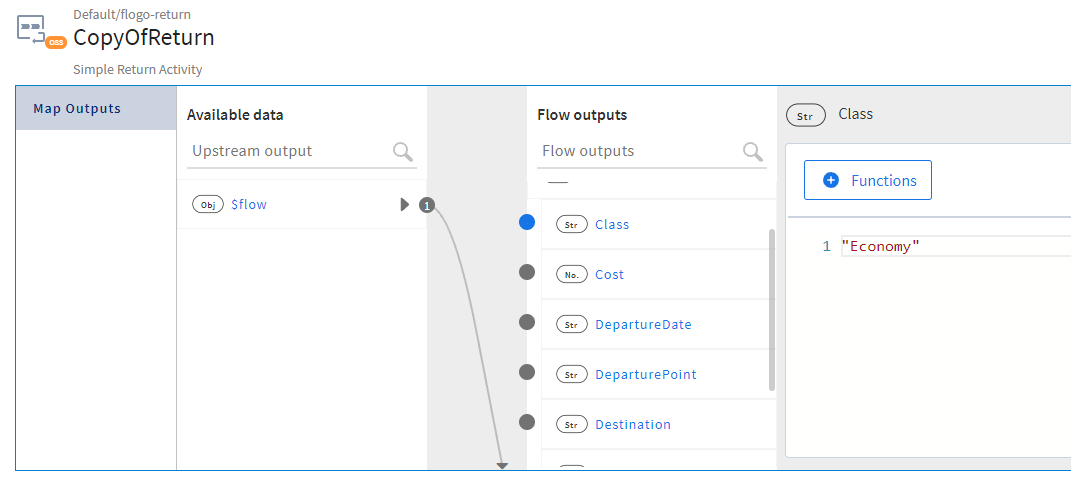Click the down arrow below mapping line
1071x481 pixels.
pos(502,466)
